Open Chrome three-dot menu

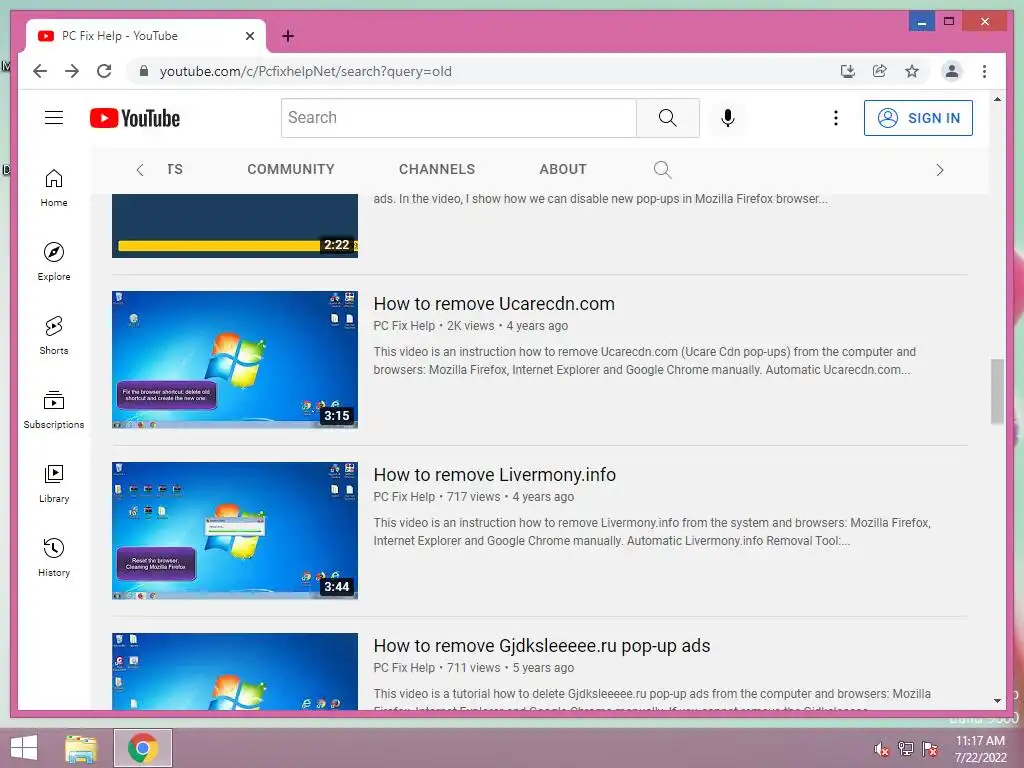[984, 71]
